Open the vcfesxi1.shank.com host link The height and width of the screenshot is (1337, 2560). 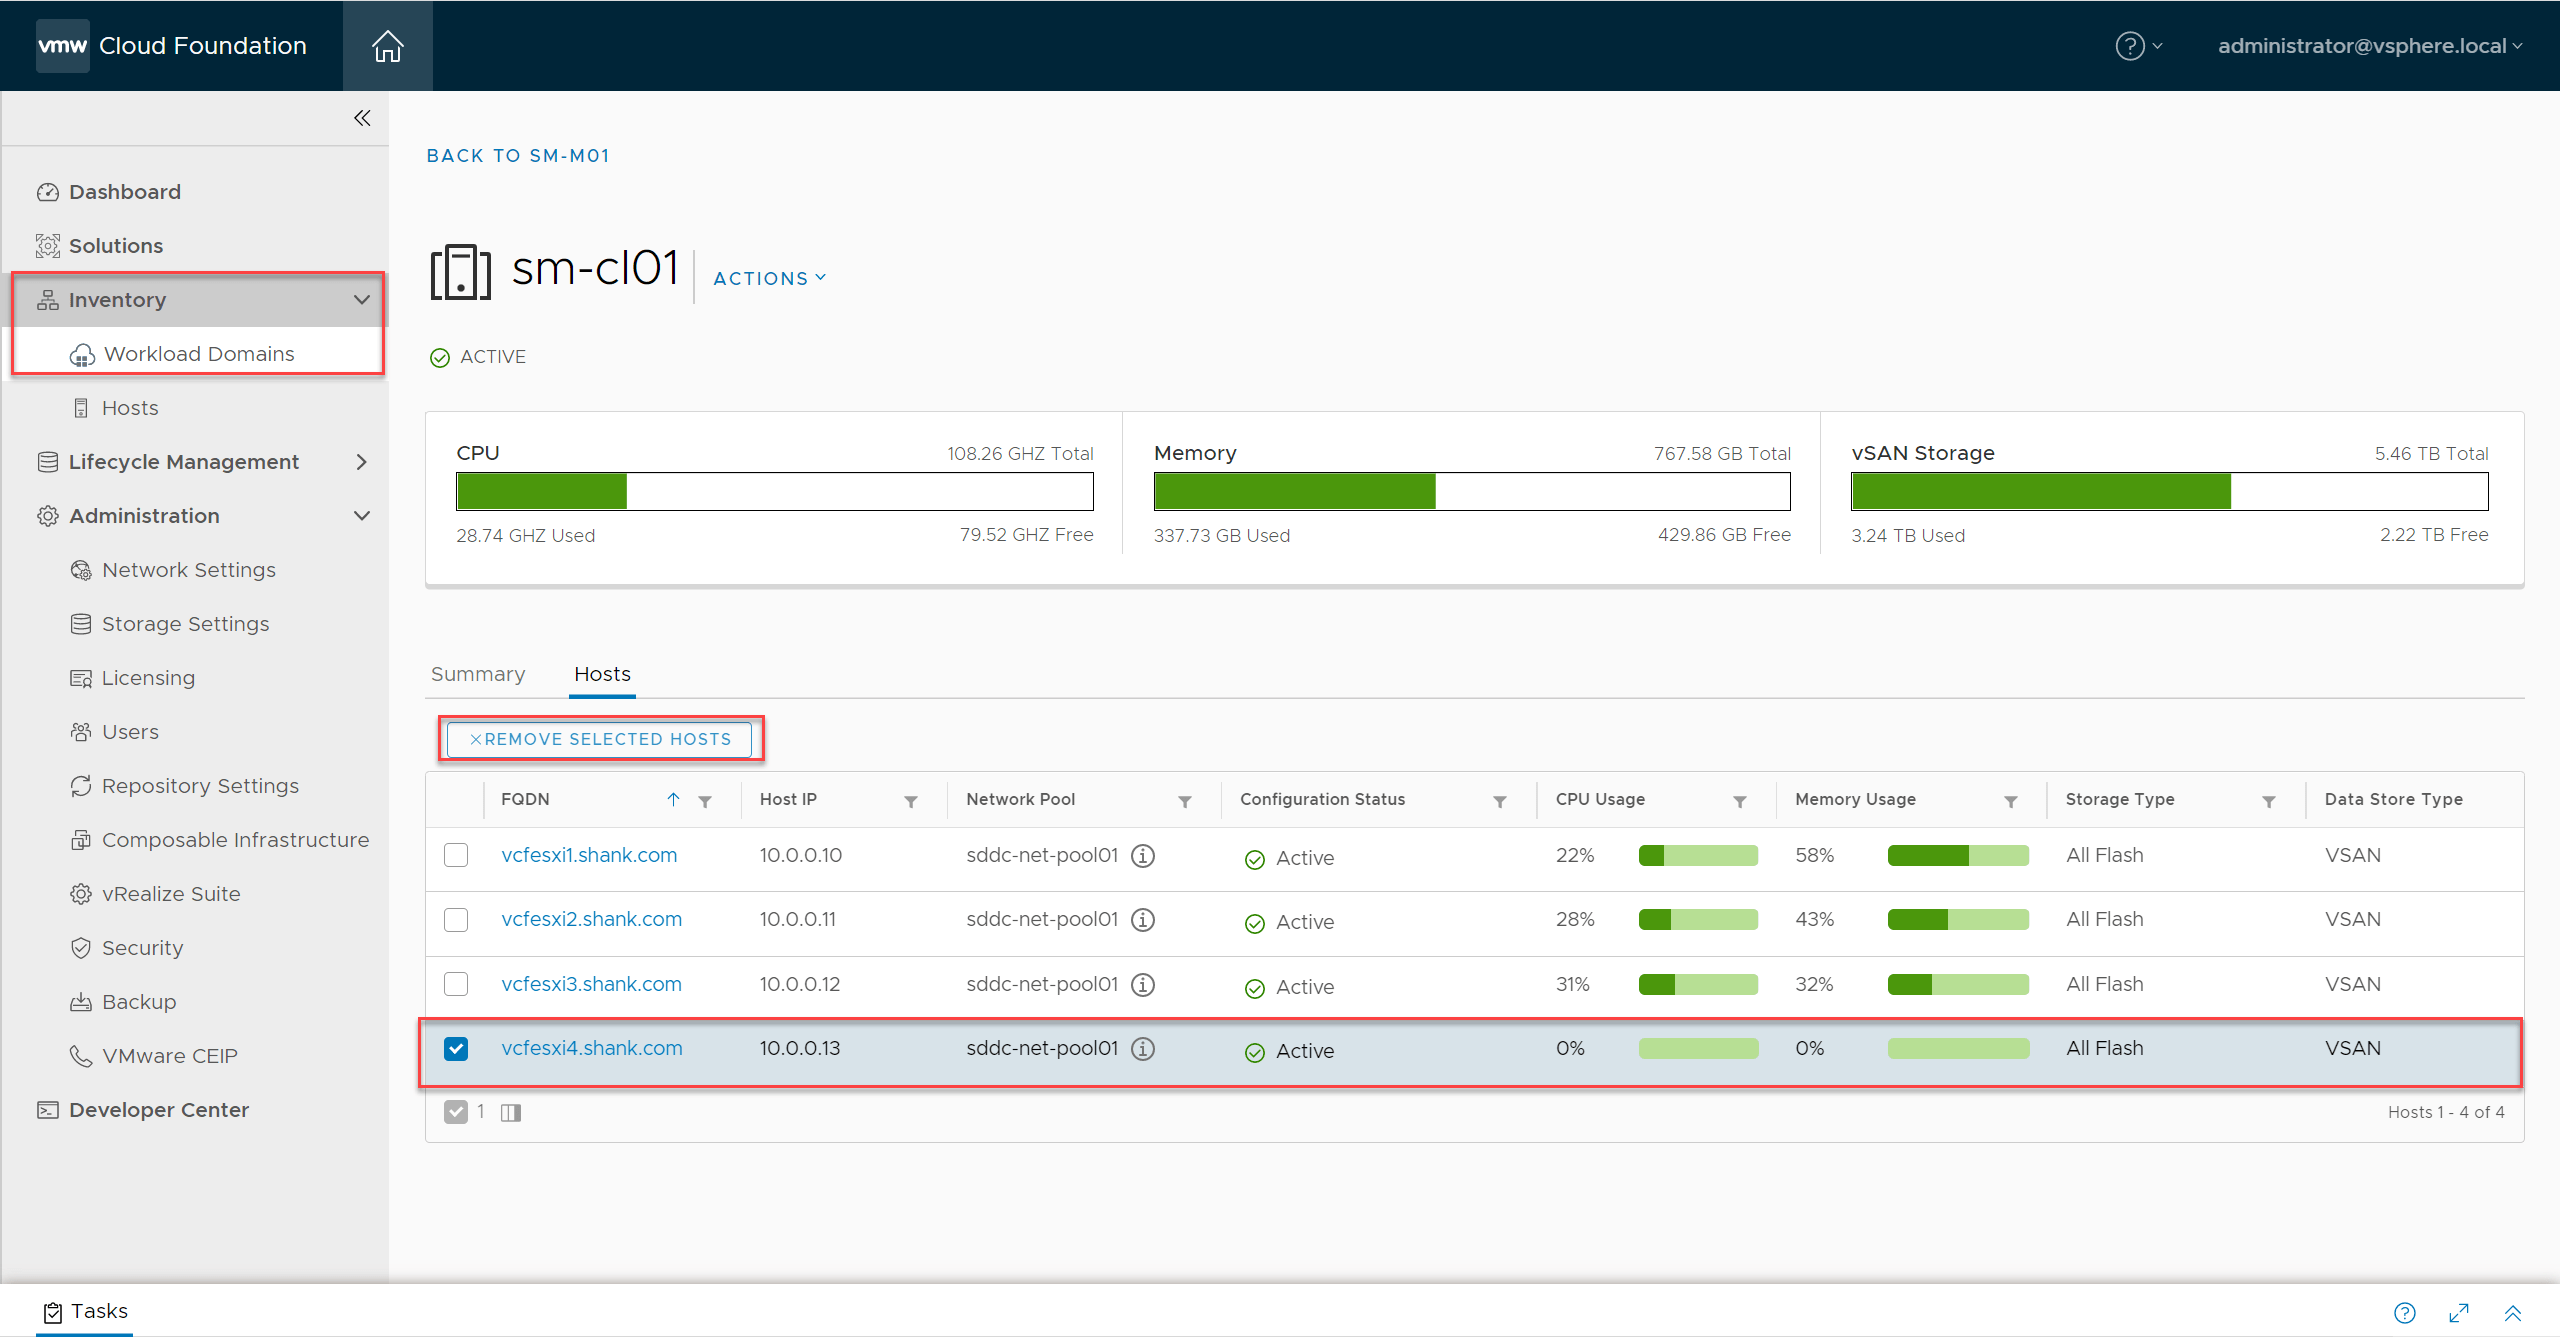pos(589,856)
